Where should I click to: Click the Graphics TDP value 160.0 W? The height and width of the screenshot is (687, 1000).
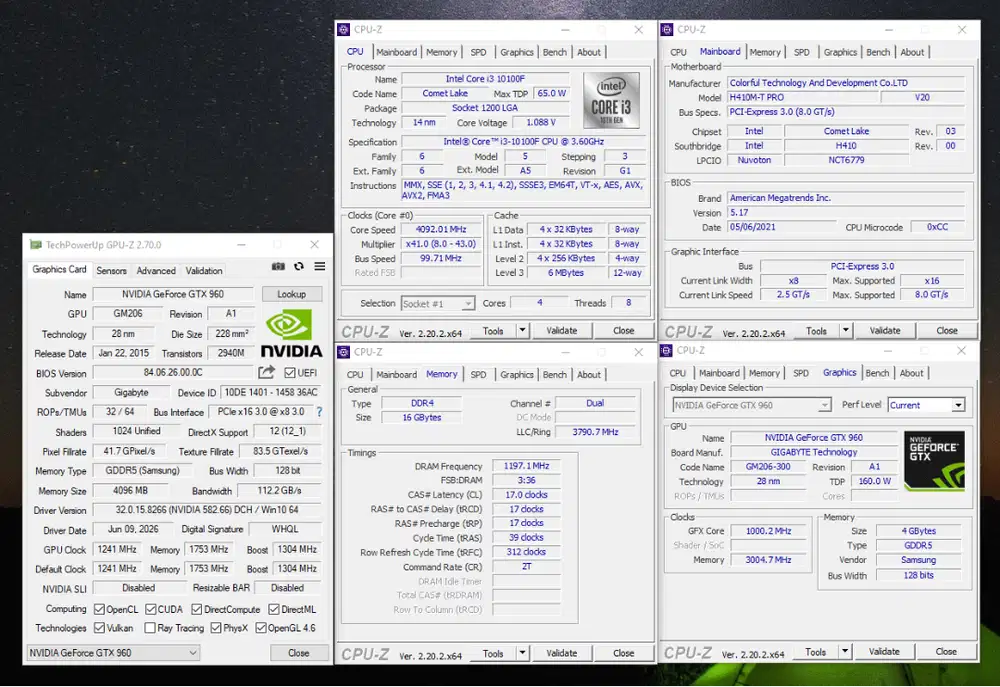pyautogui.click(x=874, y=481)
